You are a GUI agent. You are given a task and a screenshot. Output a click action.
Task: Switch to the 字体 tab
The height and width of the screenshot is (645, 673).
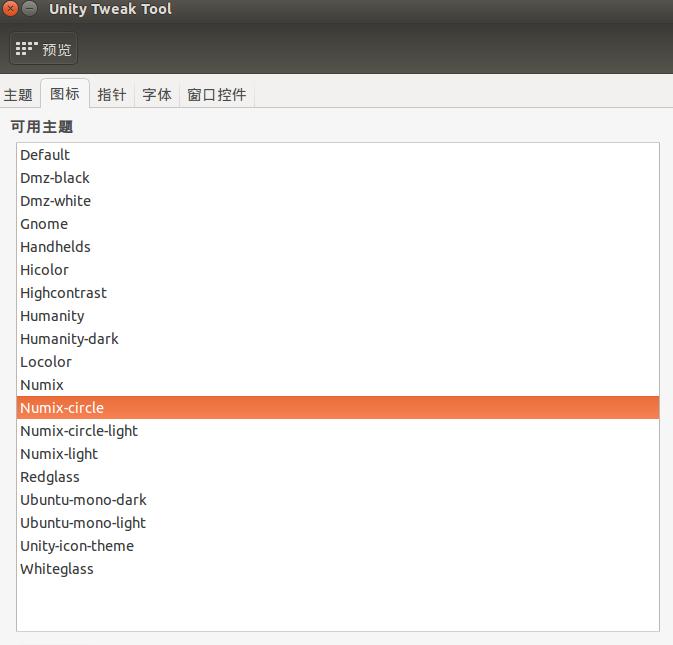click(x=157, y=94)
